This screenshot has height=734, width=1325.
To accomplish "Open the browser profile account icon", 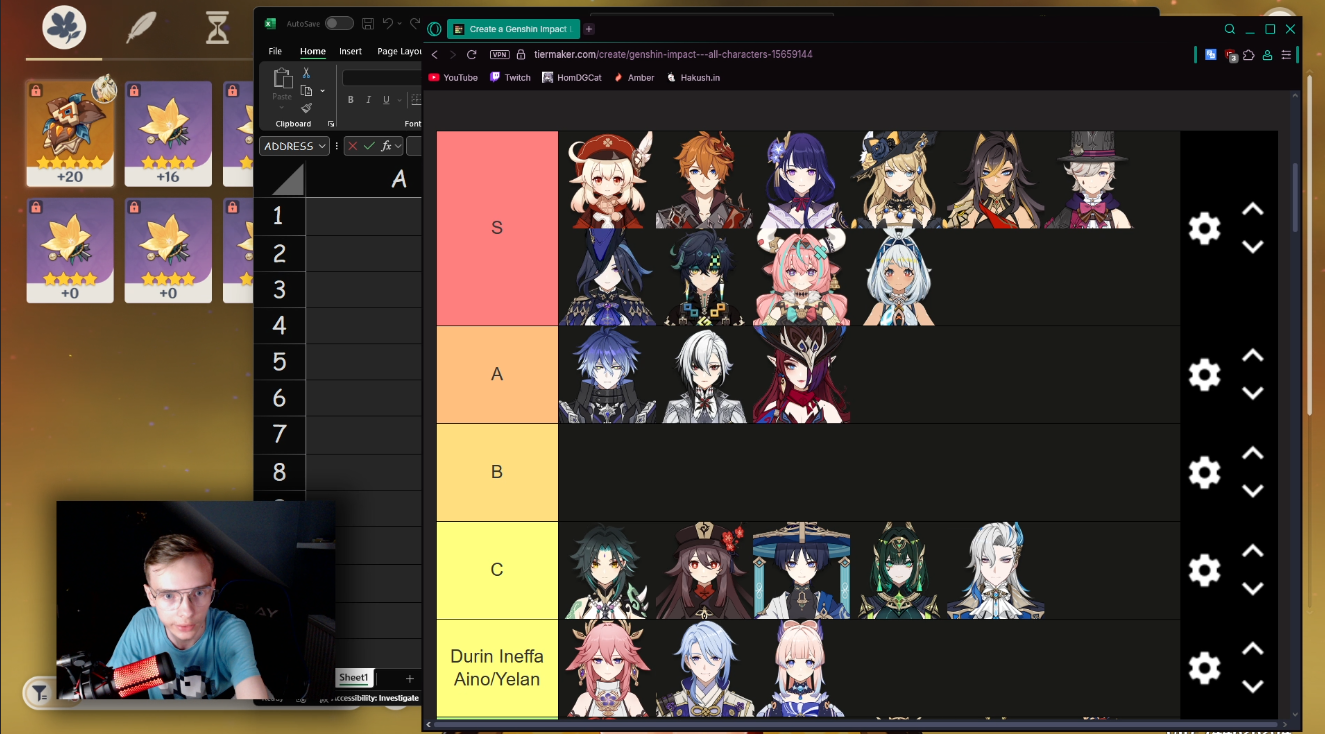I will pos(1267,55).
